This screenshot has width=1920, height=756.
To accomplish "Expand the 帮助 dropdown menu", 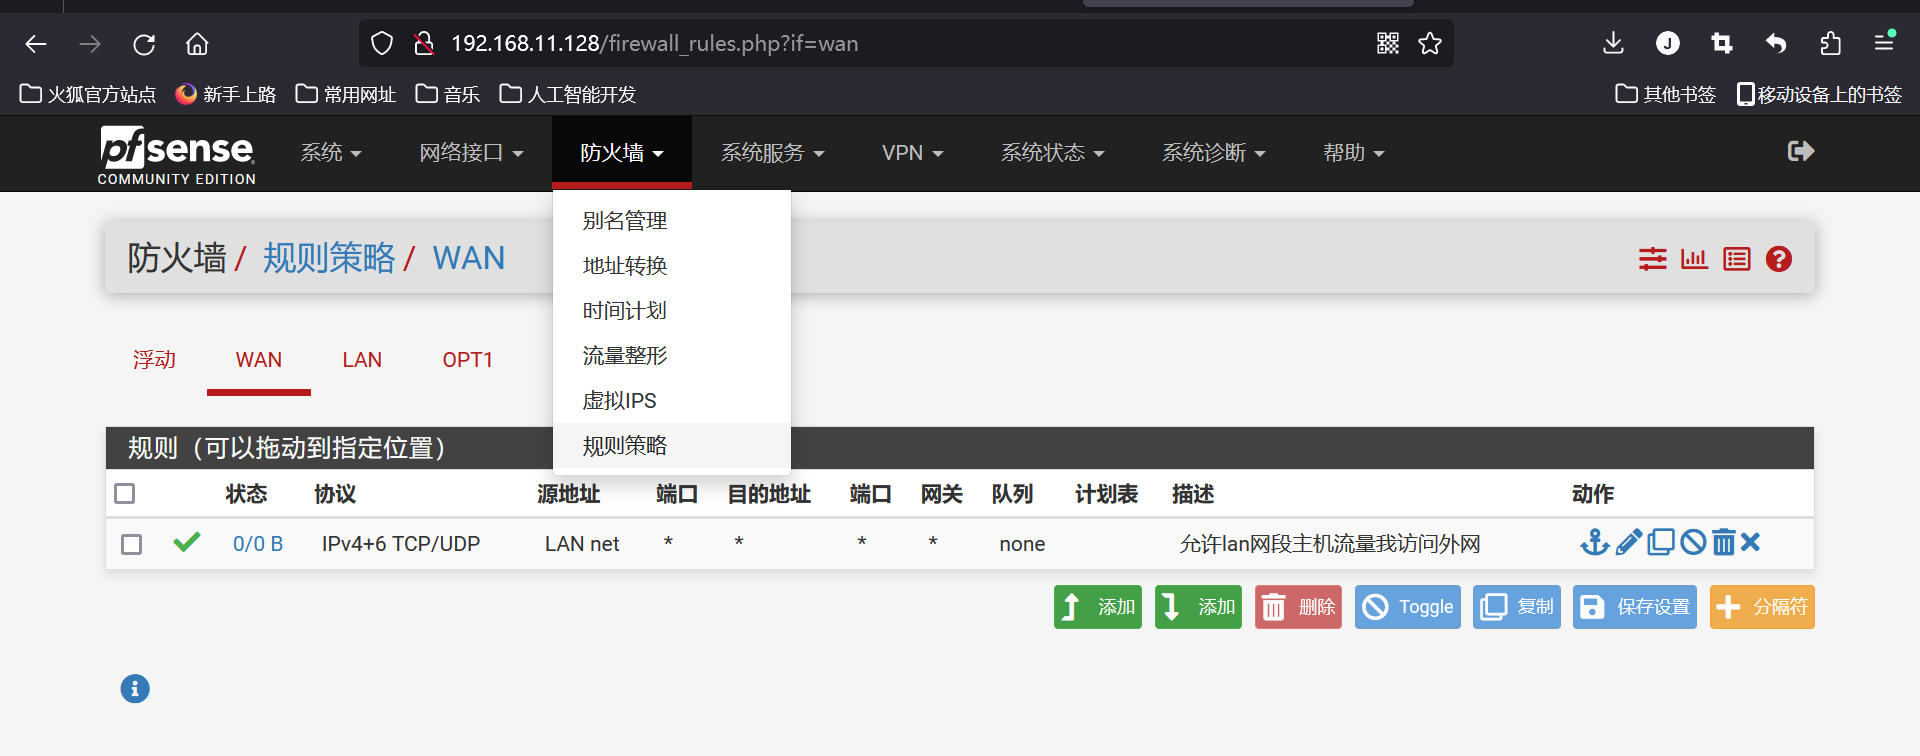I will pos(1353,153).
